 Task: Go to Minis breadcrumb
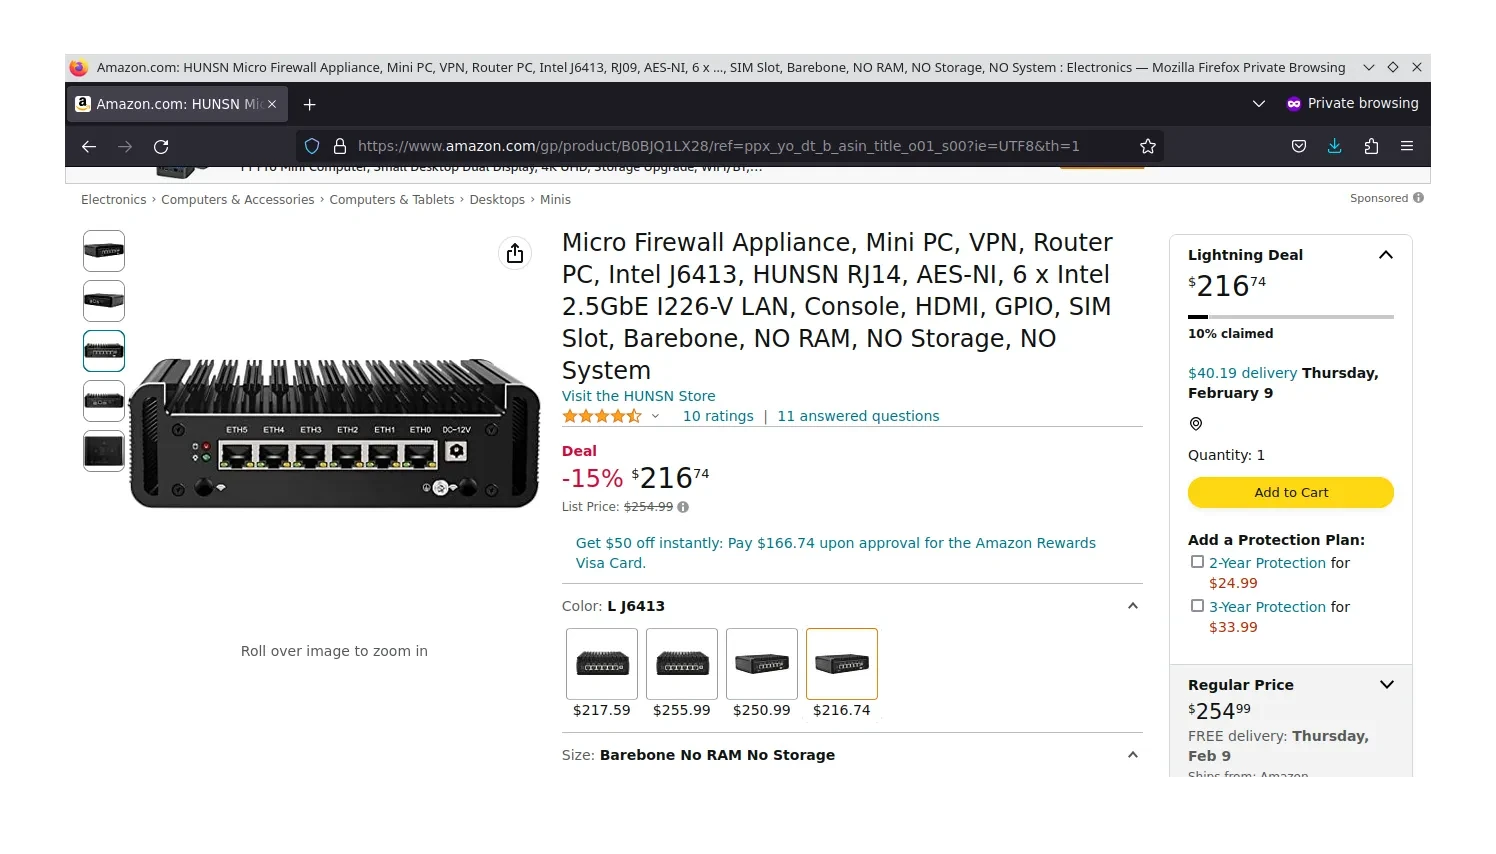click(x=555, y=200)
